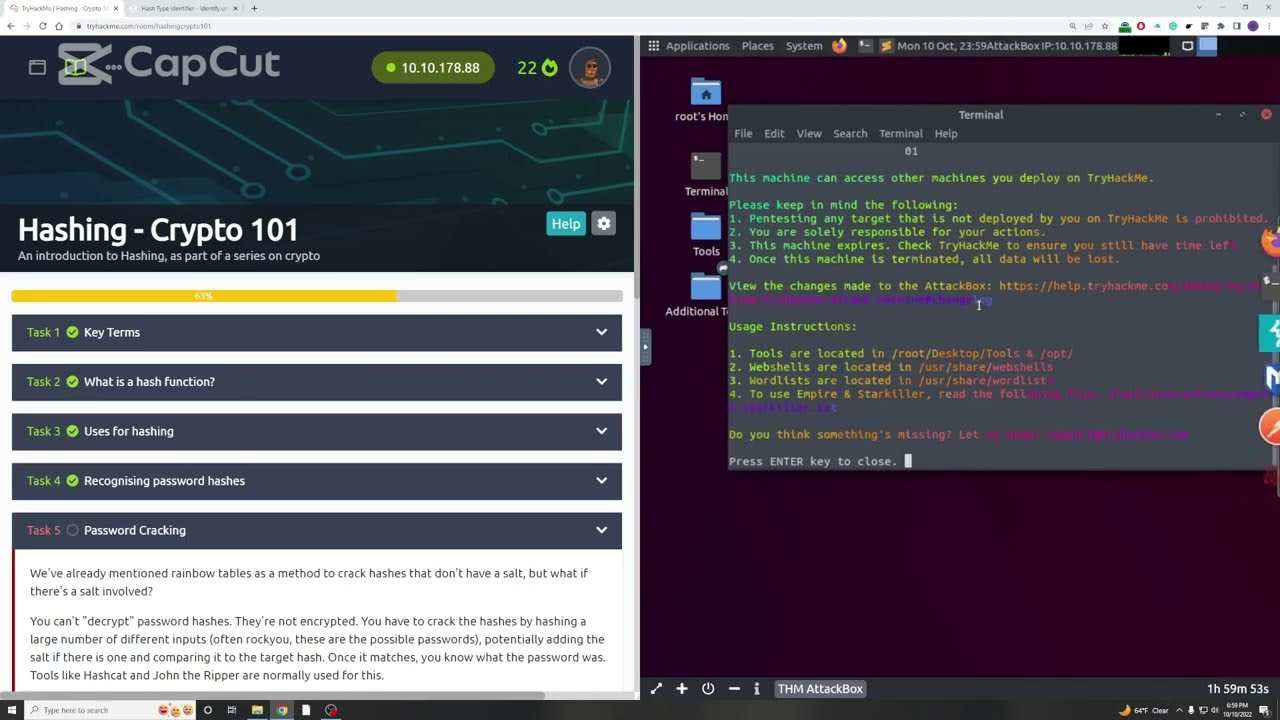Open the Terminal menu in terminal menubar
Viewport: 1280px width, 720px height.
pos(901,134)
